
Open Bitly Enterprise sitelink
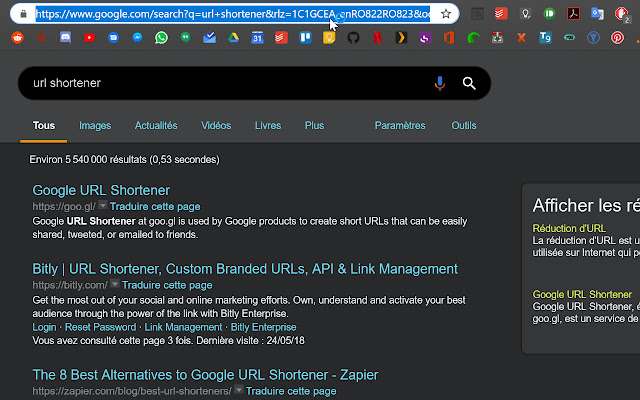[x=264, y=327]
